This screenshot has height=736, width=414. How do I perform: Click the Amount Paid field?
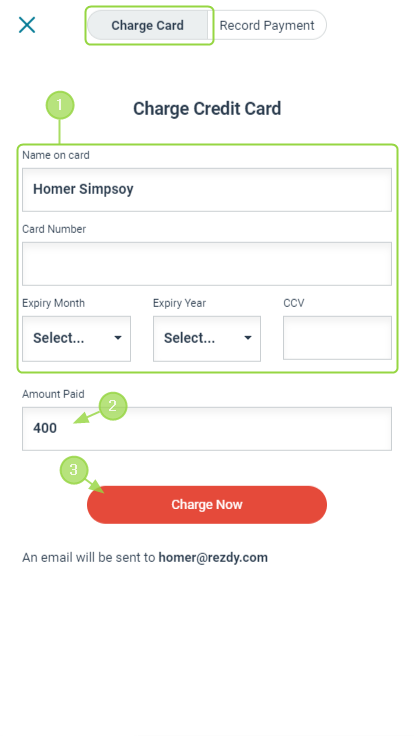(207, 429)
